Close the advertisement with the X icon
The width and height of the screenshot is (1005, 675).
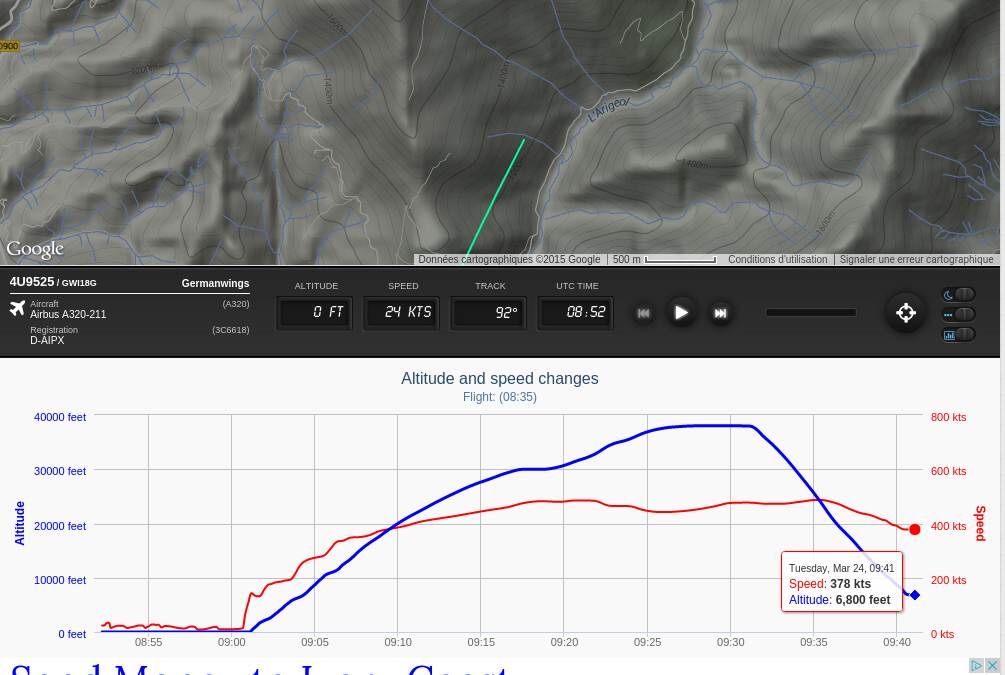[x=992, y=665]
